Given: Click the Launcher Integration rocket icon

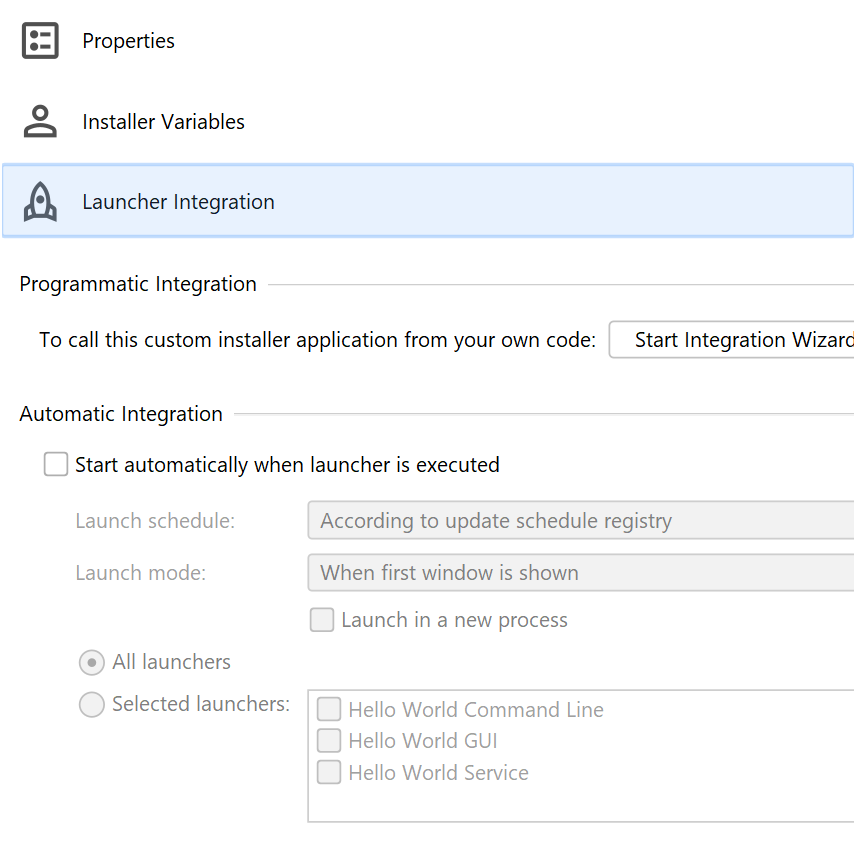Looking at the screenshot, I should click(40, 202).
